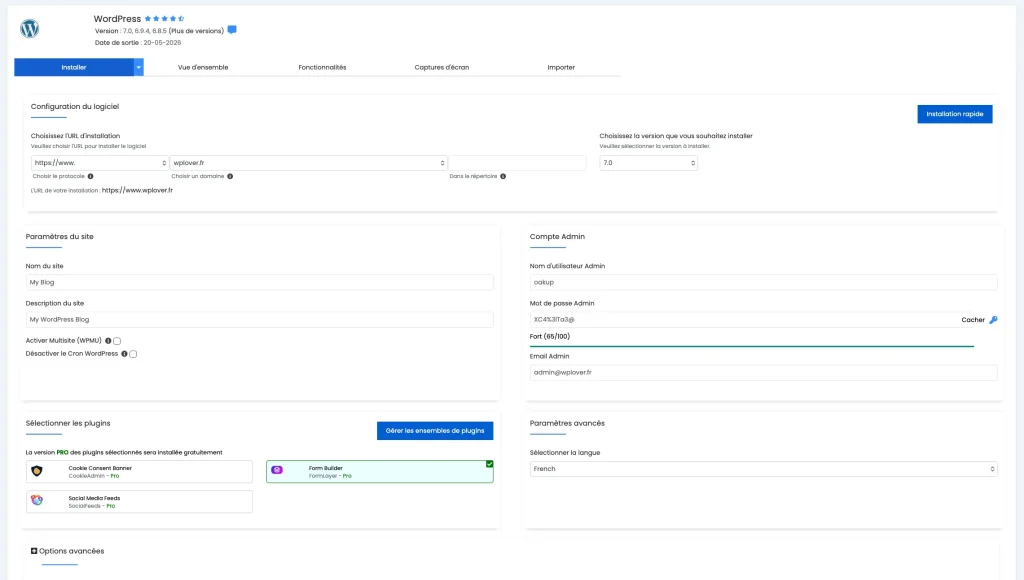Open the language dropdown showing French
The width and height of the screenshot is (1024, 580).
[x=763, y=469]
